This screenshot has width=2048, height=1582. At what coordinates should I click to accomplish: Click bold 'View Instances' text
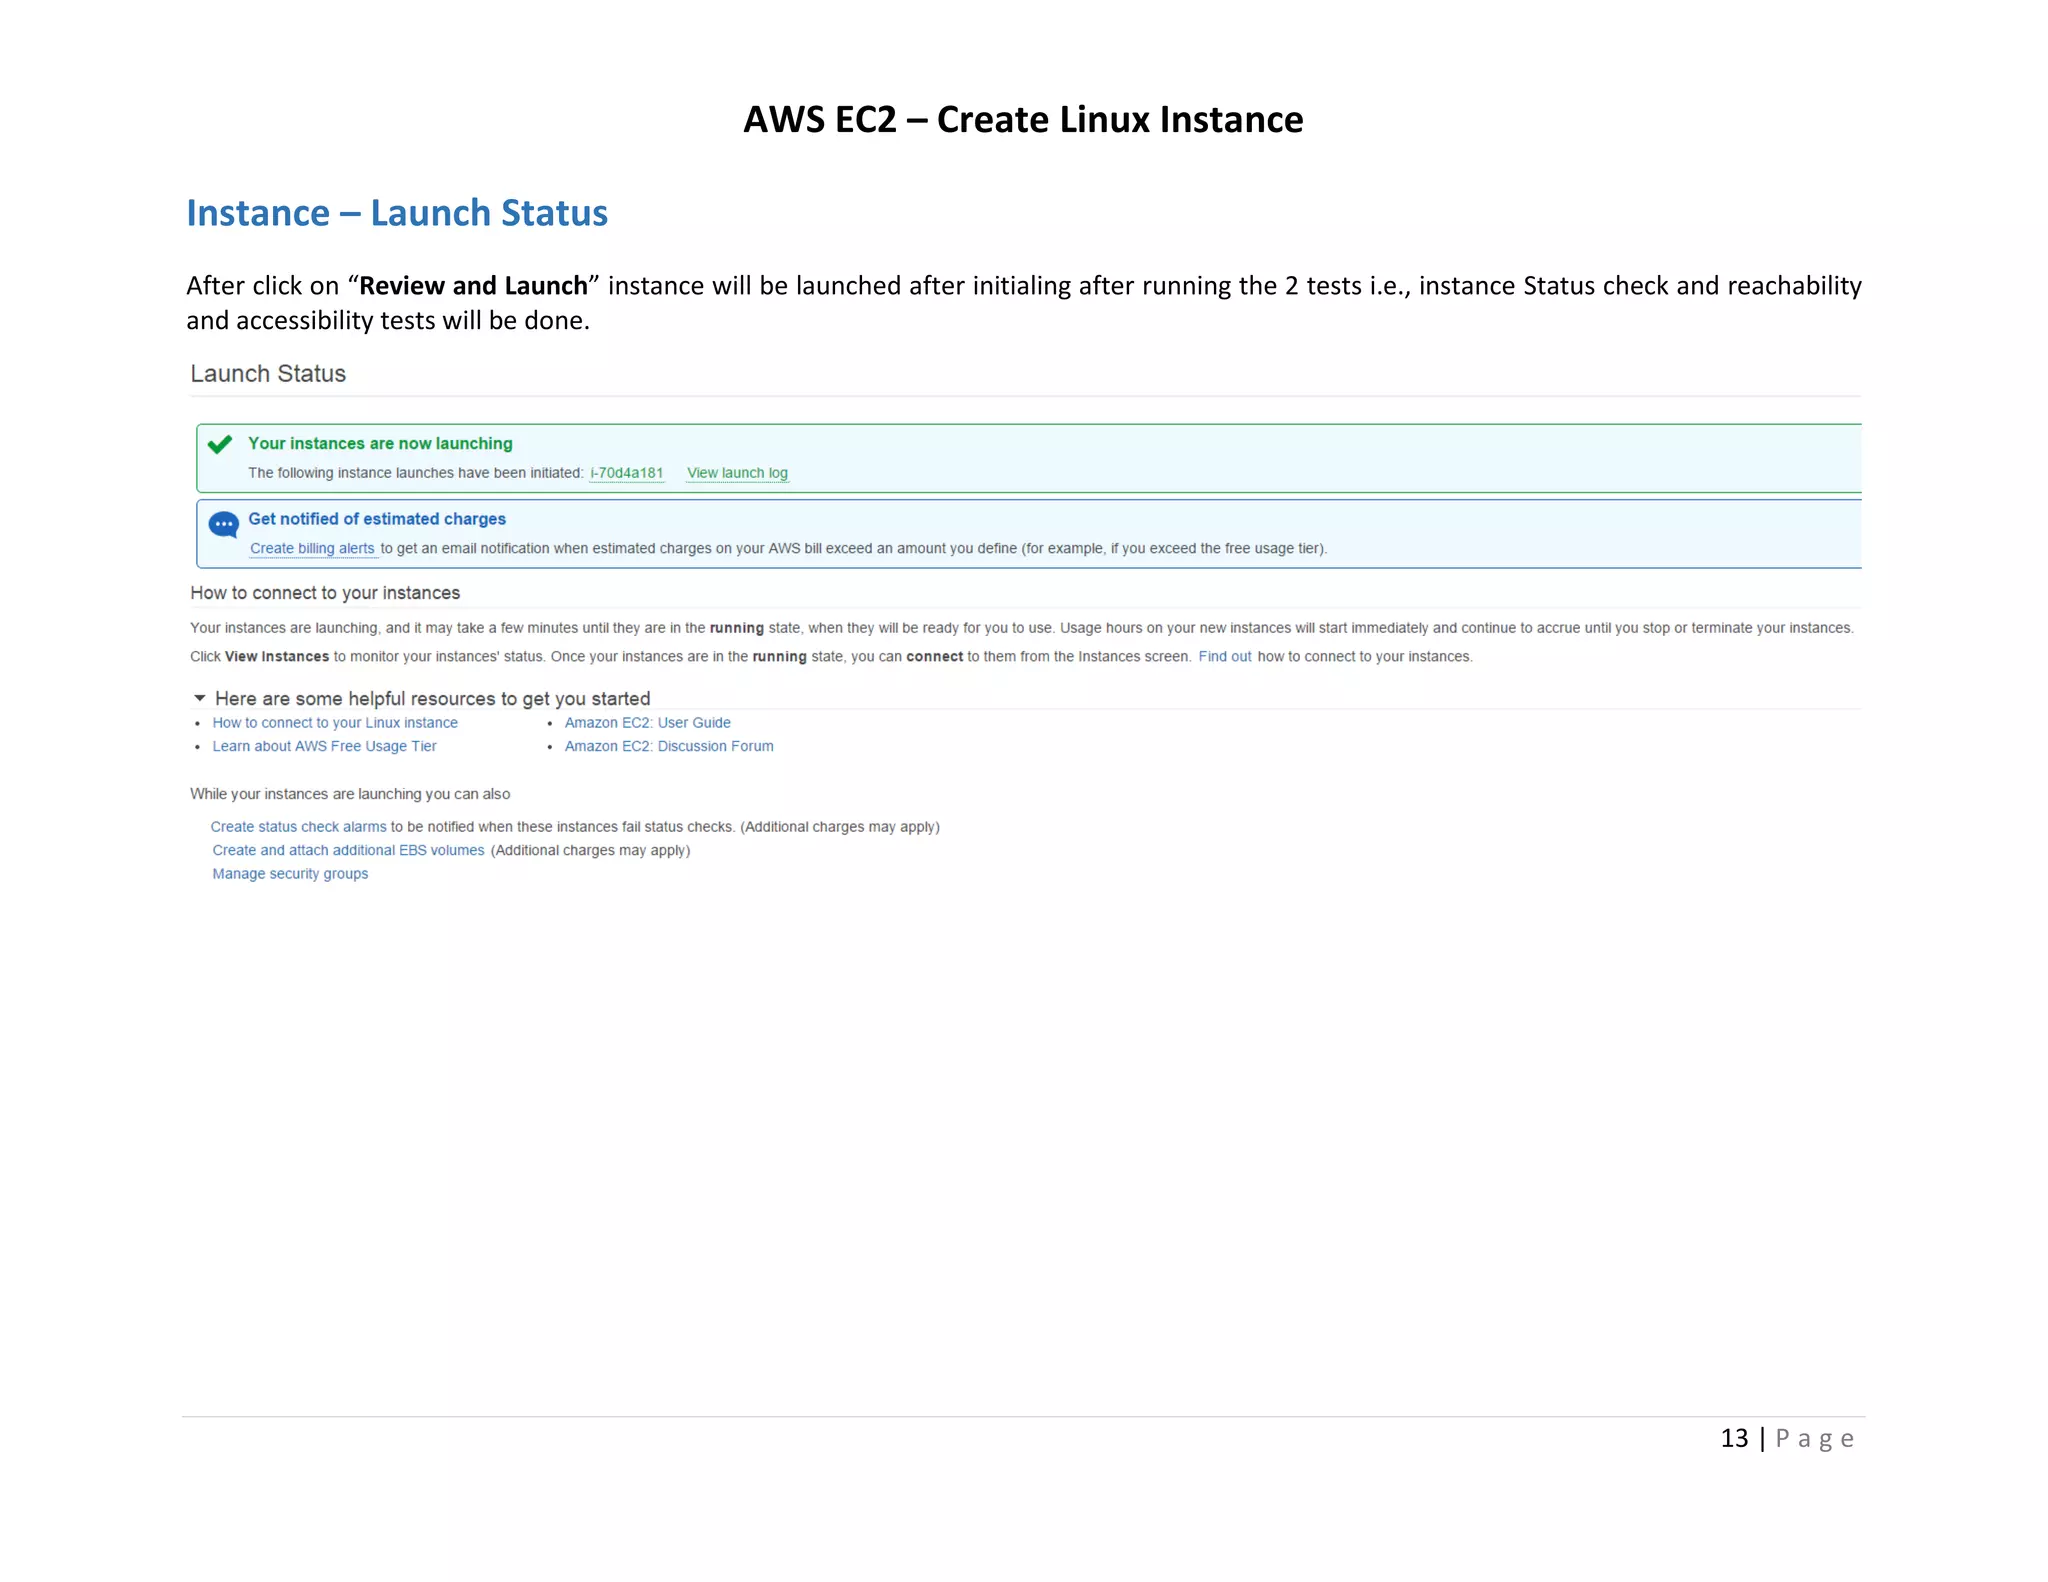(277, 657)
